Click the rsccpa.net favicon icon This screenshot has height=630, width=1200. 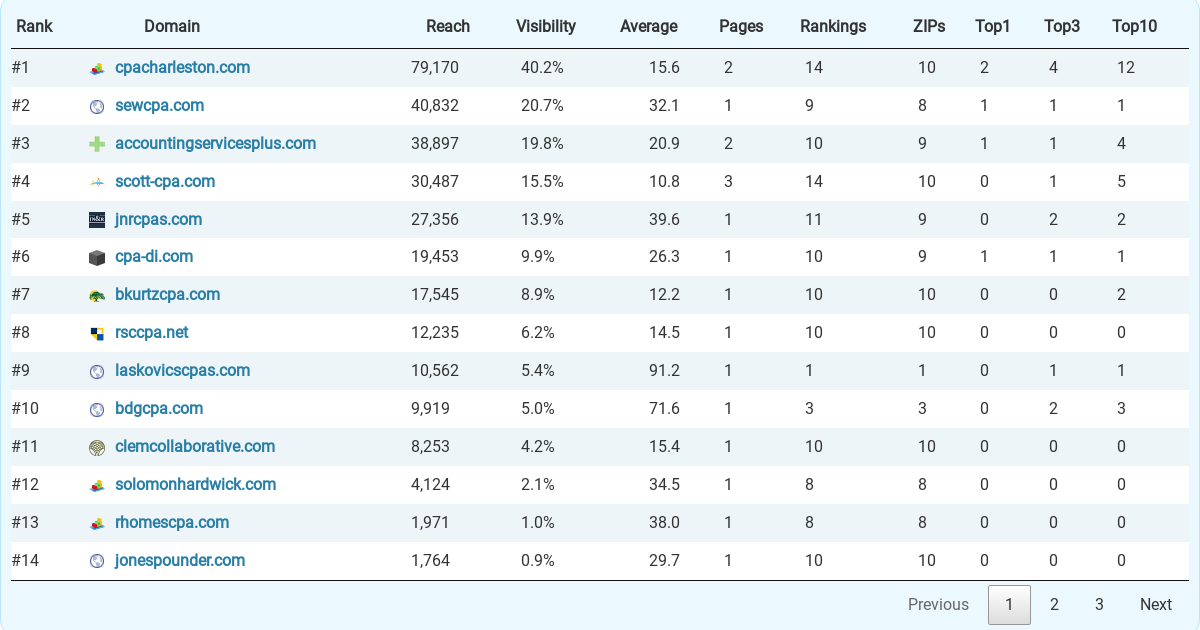(x=97, y=334)
